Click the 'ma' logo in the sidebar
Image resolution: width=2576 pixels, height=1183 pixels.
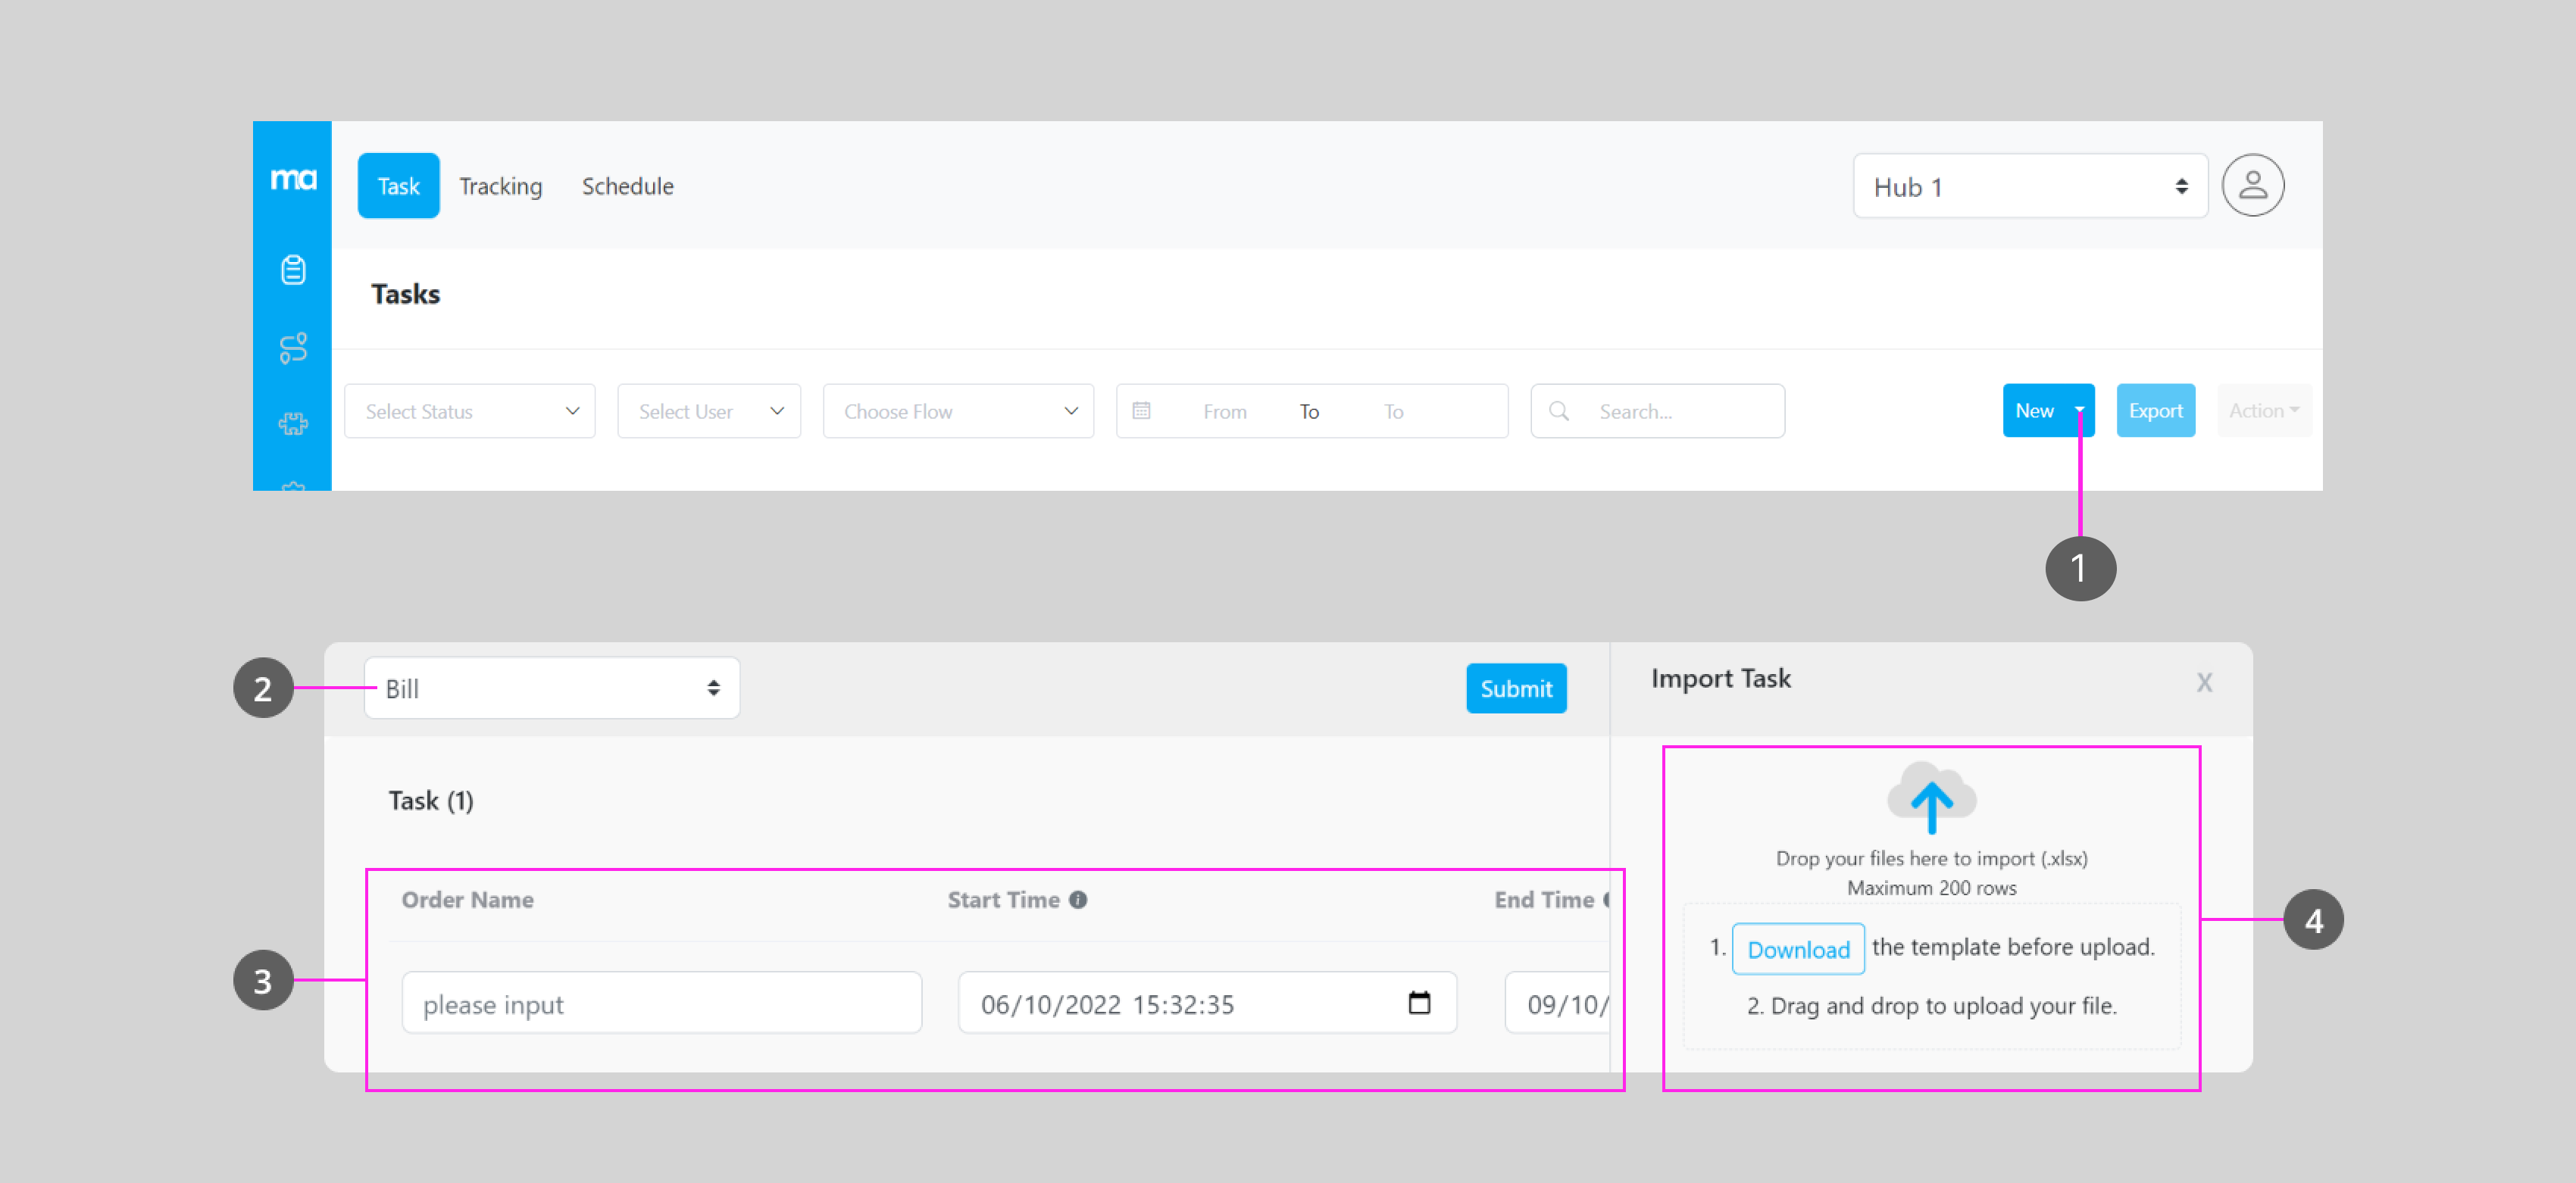coord(293,179)
